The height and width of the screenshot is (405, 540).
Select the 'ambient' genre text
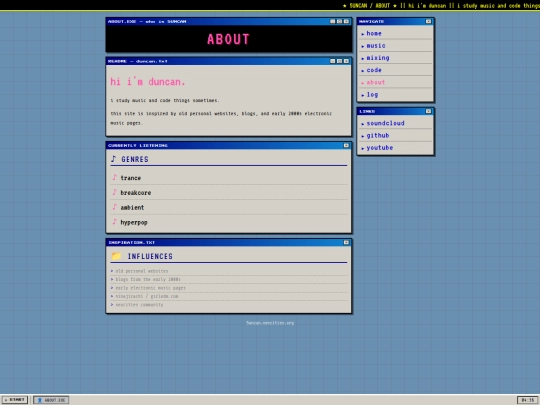[132, 208]
